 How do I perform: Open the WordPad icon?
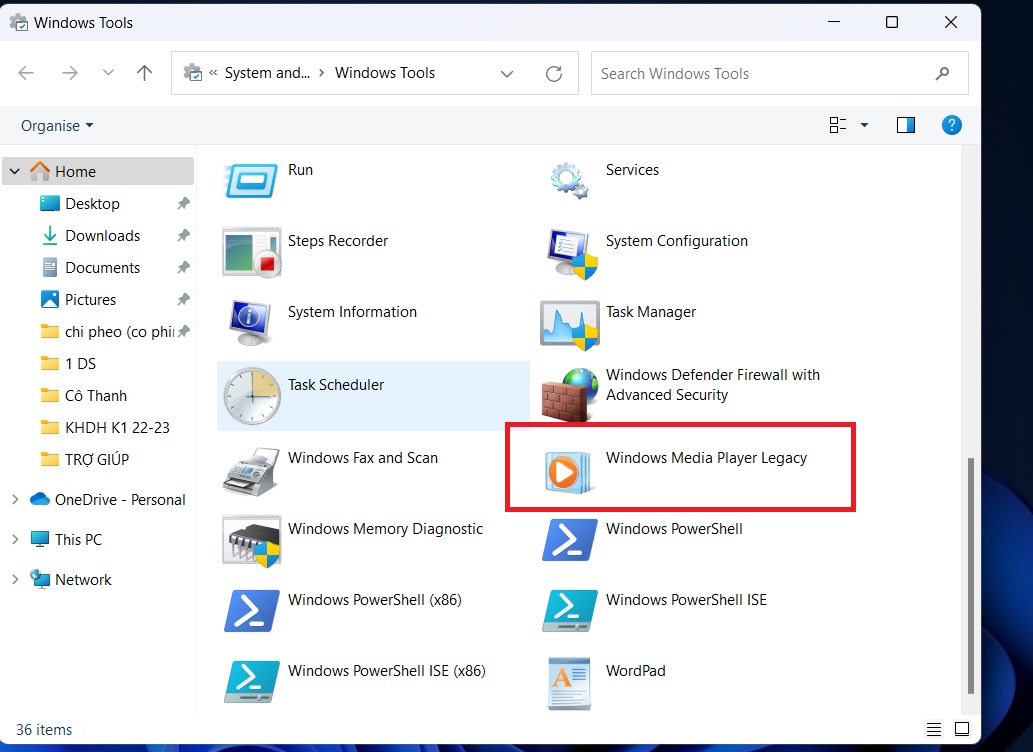(x=569, y=683)
